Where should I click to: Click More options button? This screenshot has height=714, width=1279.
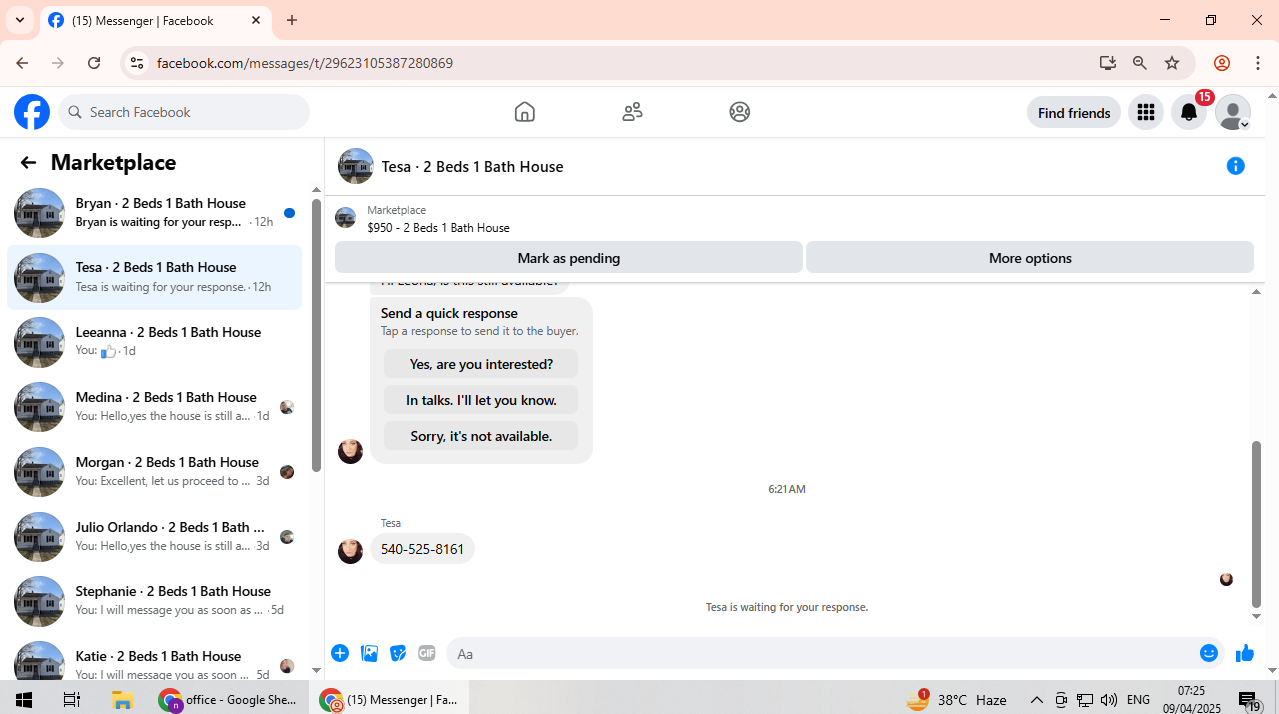[x=1030, y=258]
